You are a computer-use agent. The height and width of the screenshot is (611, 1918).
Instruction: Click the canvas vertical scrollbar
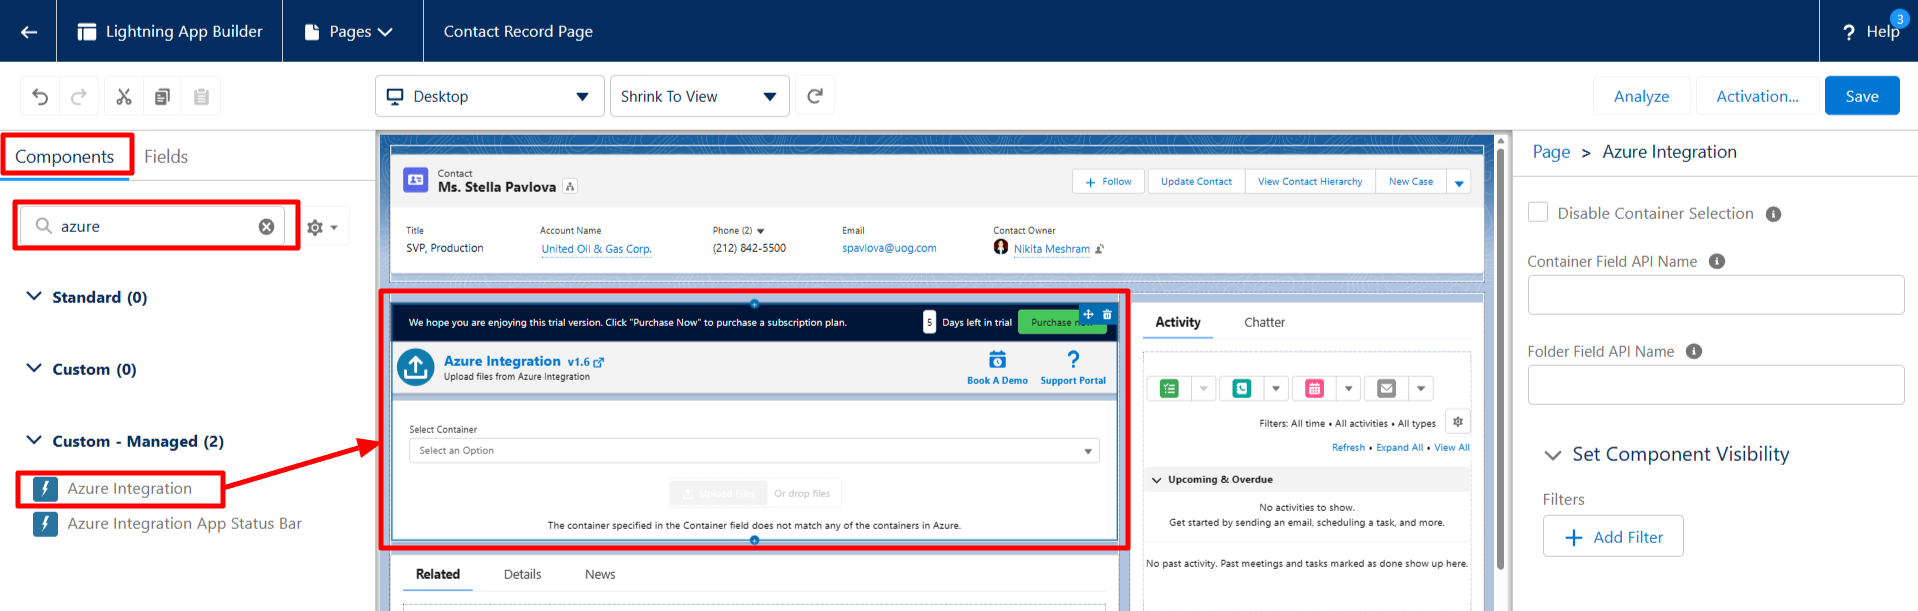tap(1500, 360)
